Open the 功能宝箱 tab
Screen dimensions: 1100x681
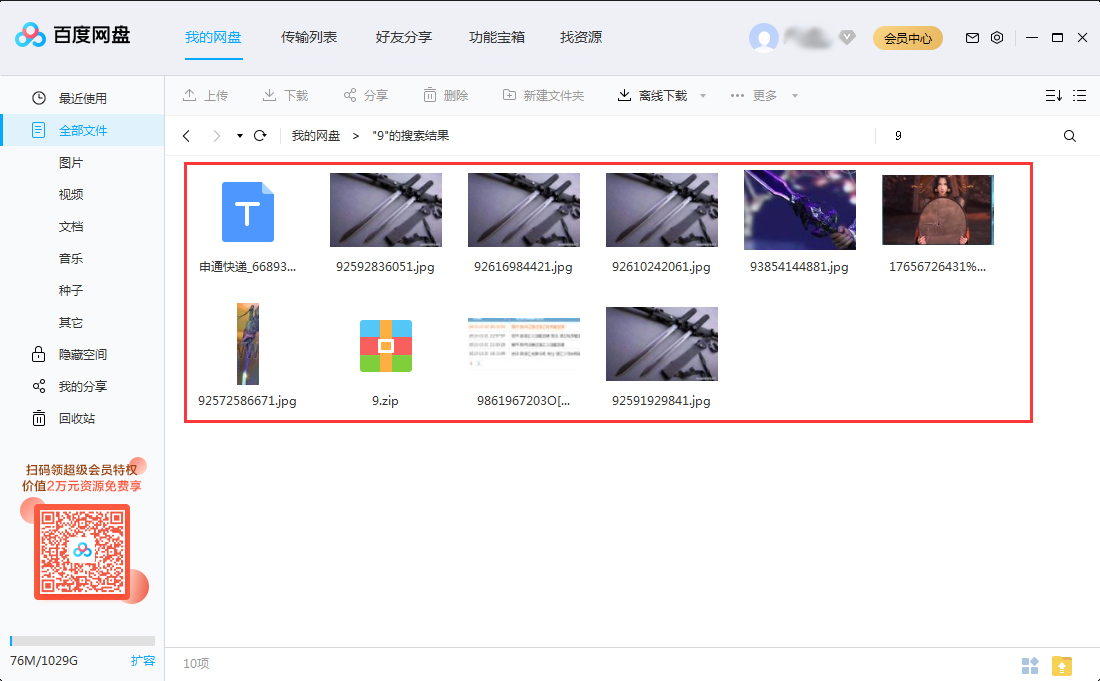498,37
